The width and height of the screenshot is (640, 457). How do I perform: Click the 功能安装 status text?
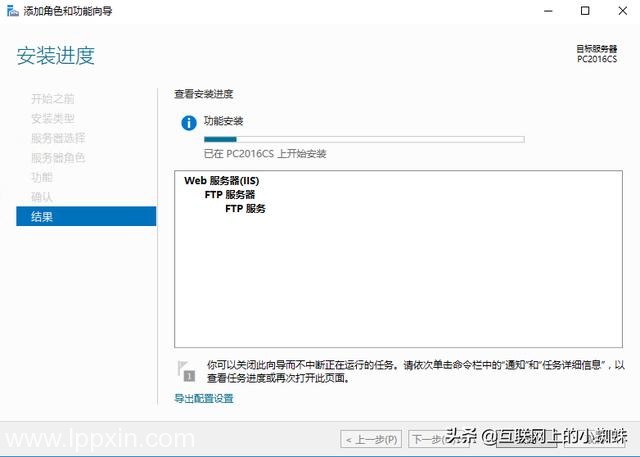223,121
